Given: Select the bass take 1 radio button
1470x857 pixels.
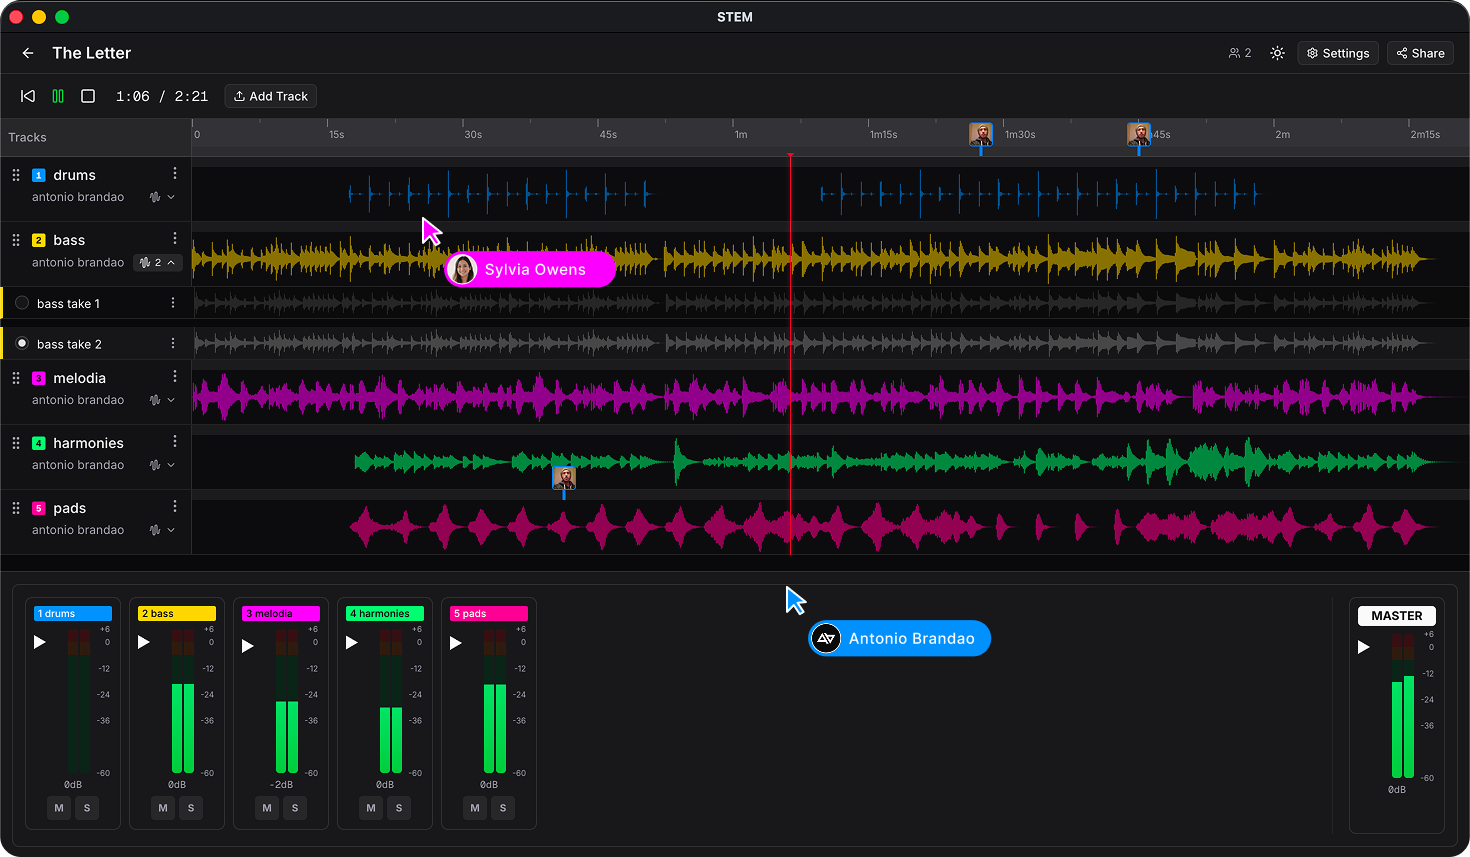Looking at the screenshot, I should tap(22, 303).
